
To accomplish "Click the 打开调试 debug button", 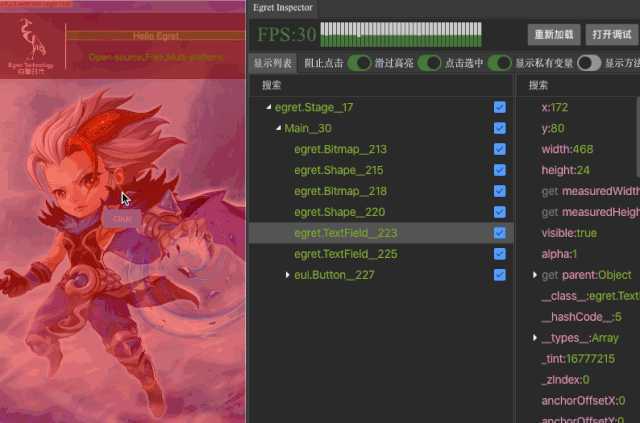I will point(612,35).
